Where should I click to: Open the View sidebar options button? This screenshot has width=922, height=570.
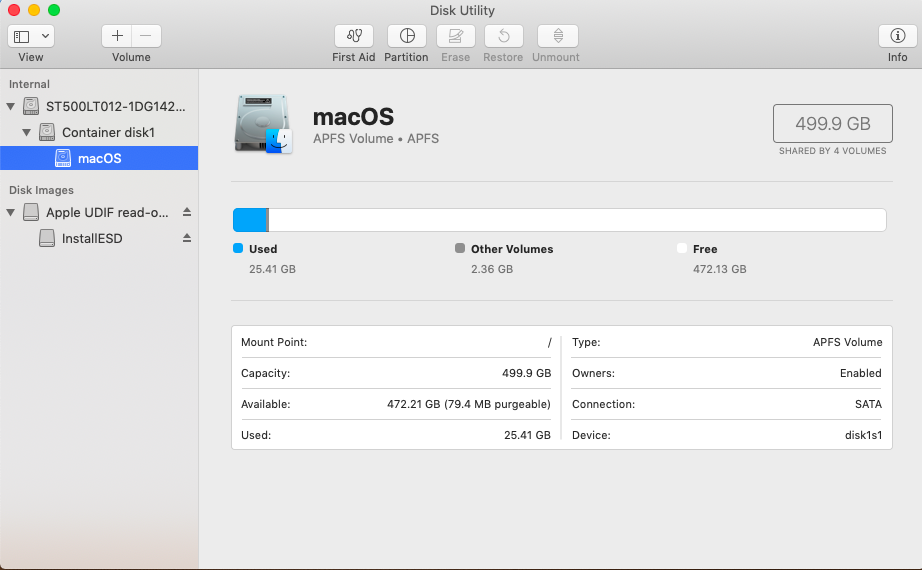[31, 36]
